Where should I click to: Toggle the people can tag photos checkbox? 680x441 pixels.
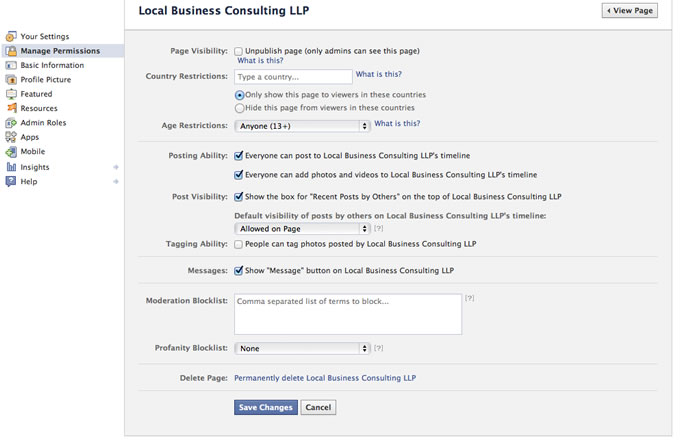coord(238,244)
